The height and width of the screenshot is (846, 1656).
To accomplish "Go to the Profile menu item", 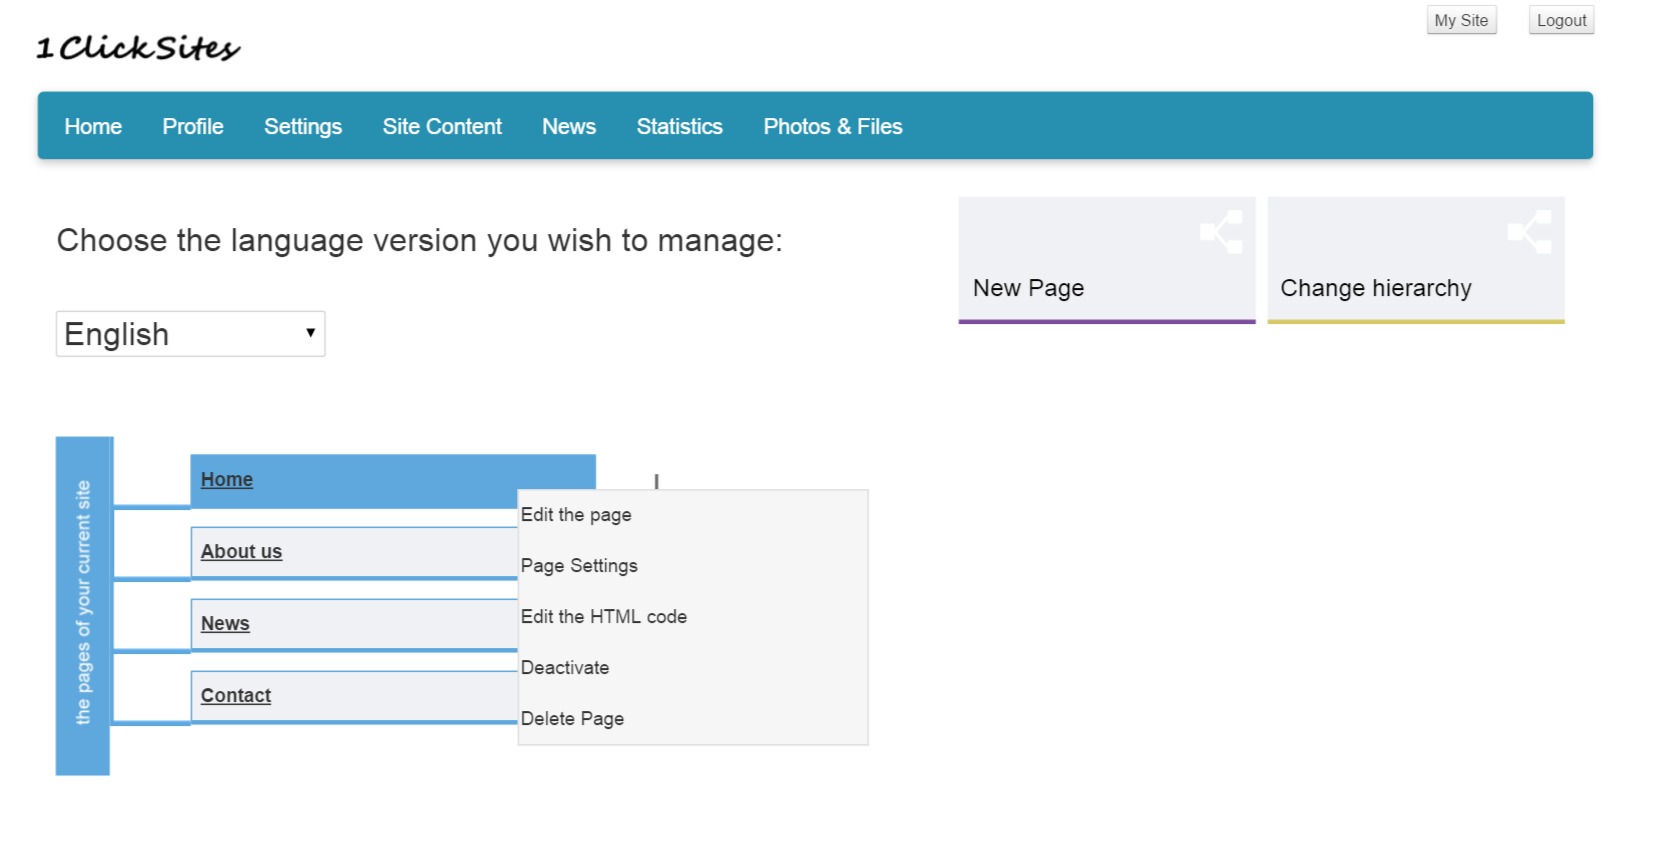I will pos(193,127).
